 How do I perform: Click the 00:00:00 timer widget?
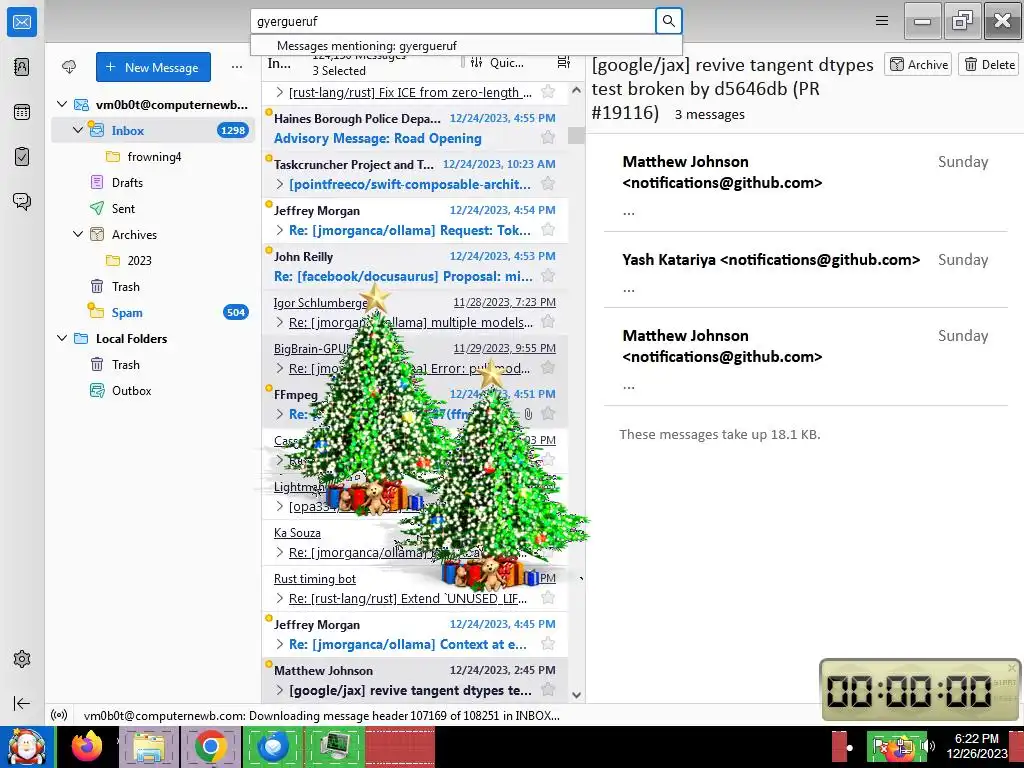tap(920, 690)
